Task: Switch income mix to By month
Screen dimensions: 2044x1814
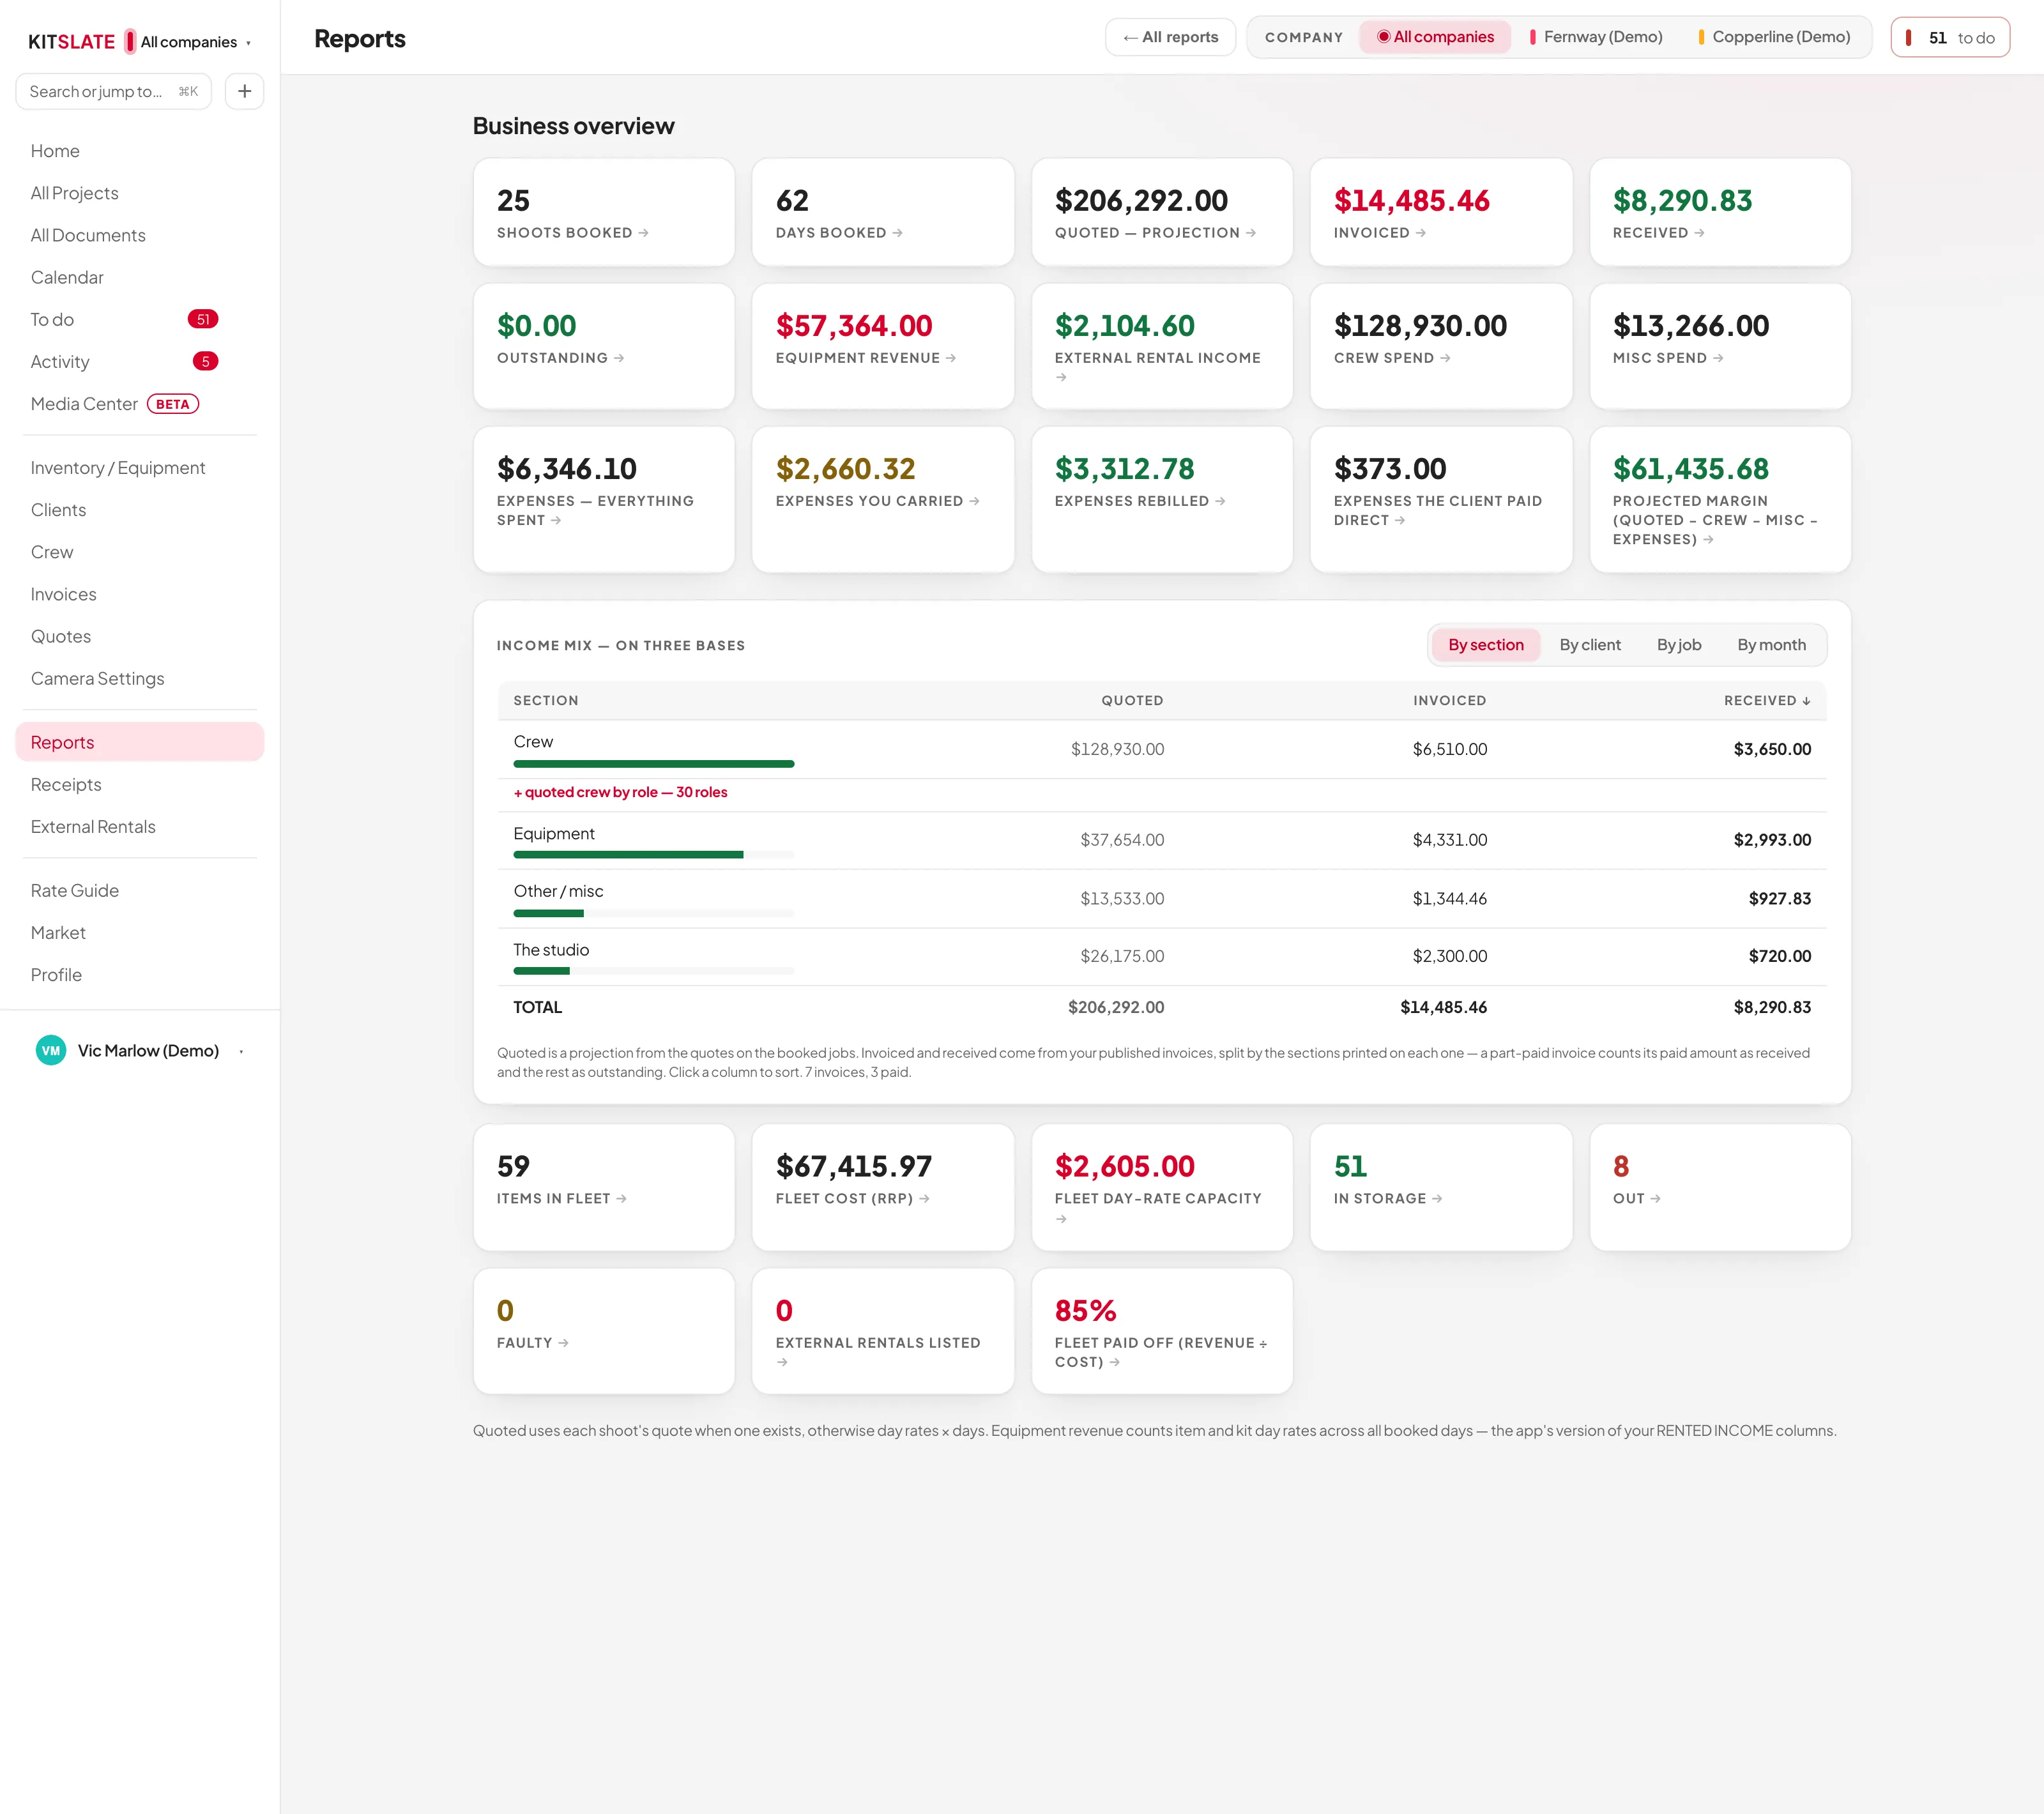Action: click(x=1771, y=645)
